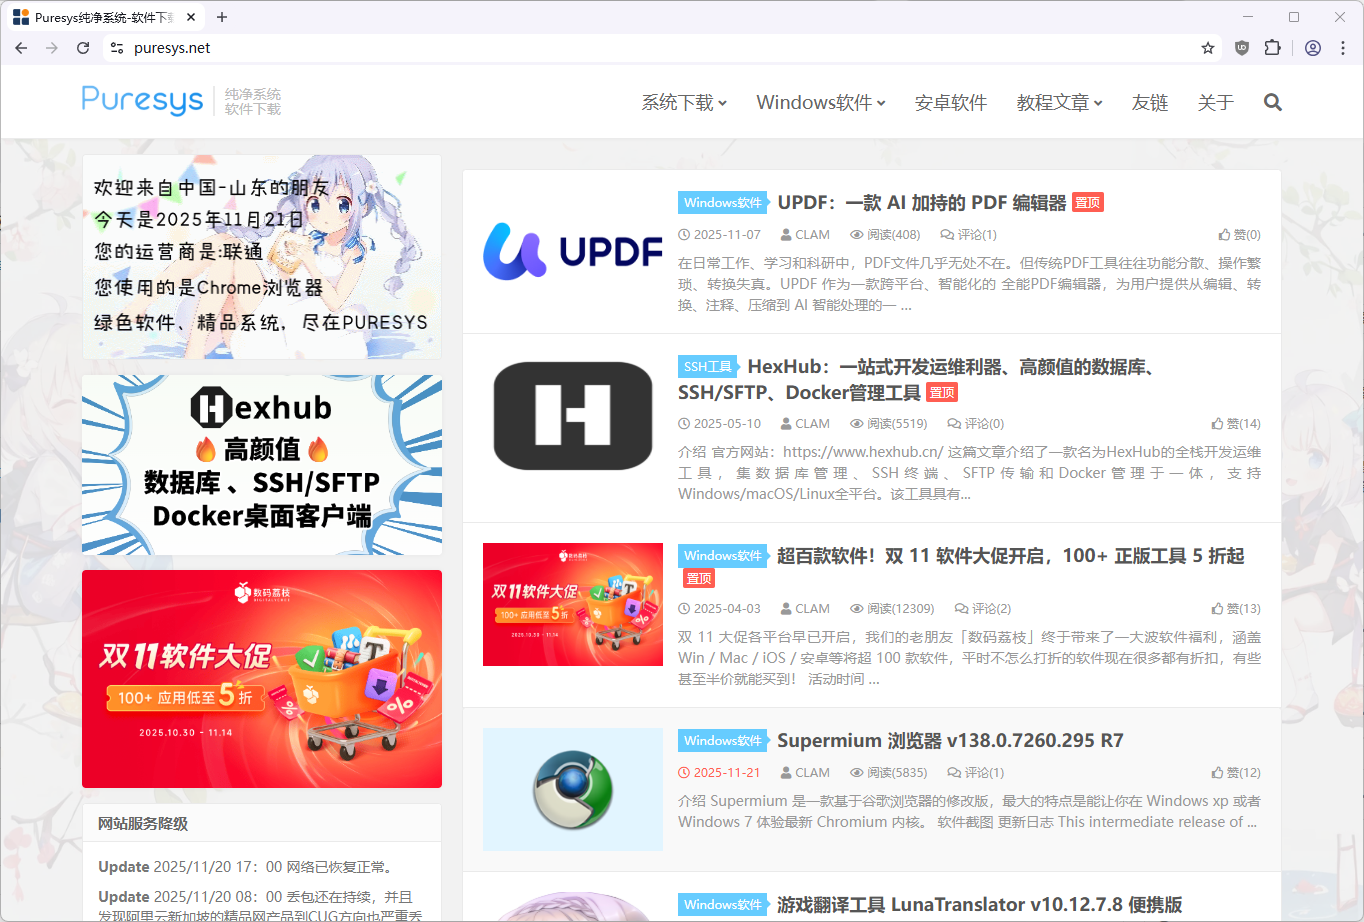Open the Windows软件 dropdown menu

click(820, 102)
